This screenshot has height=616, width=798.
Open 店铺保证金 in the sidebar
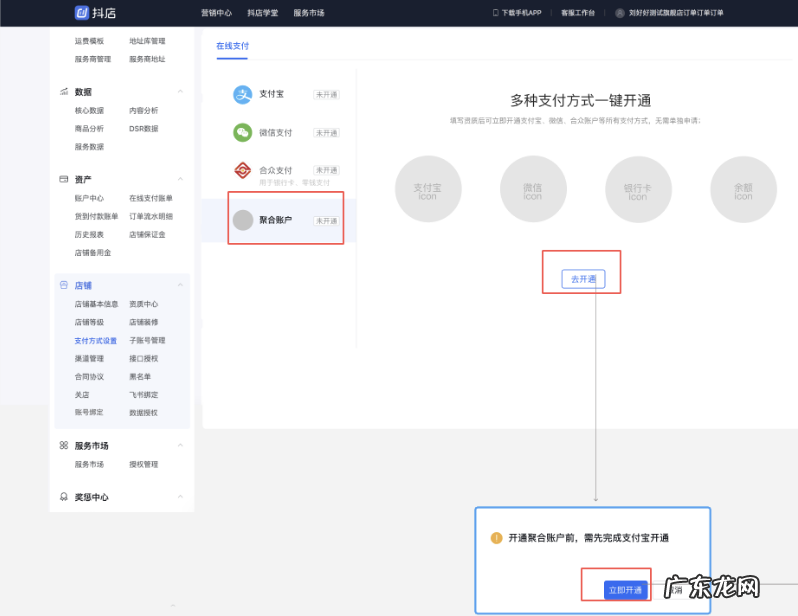point(147,235)
